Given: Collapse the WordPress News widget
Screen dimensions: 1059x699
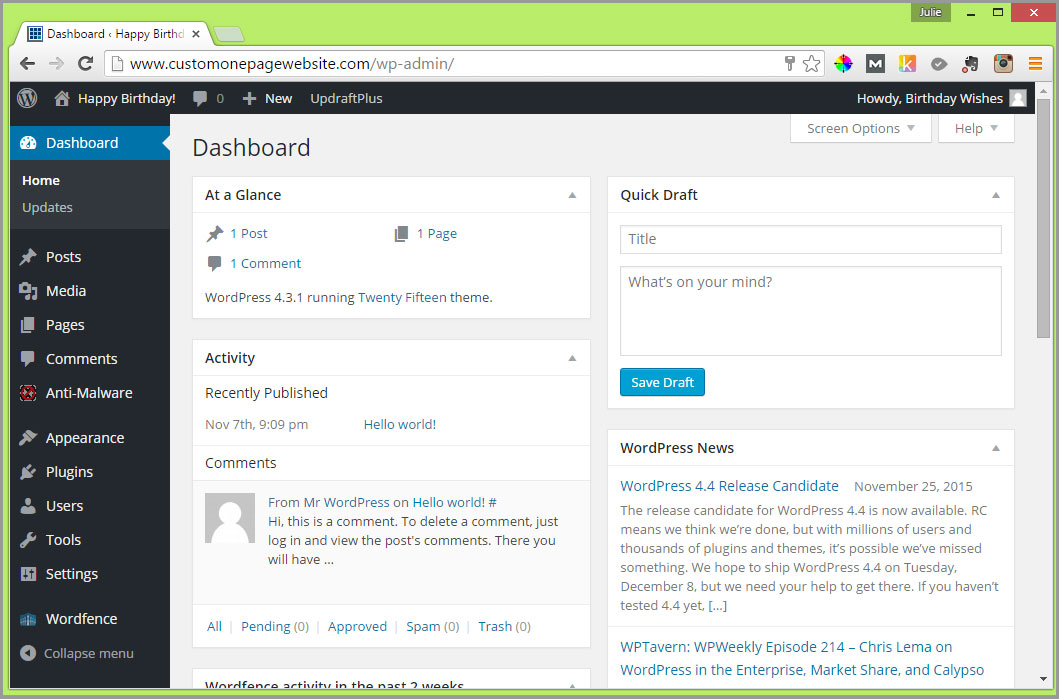Looking at the screenshot, I should pyautogui.click(x=996, y=448).
